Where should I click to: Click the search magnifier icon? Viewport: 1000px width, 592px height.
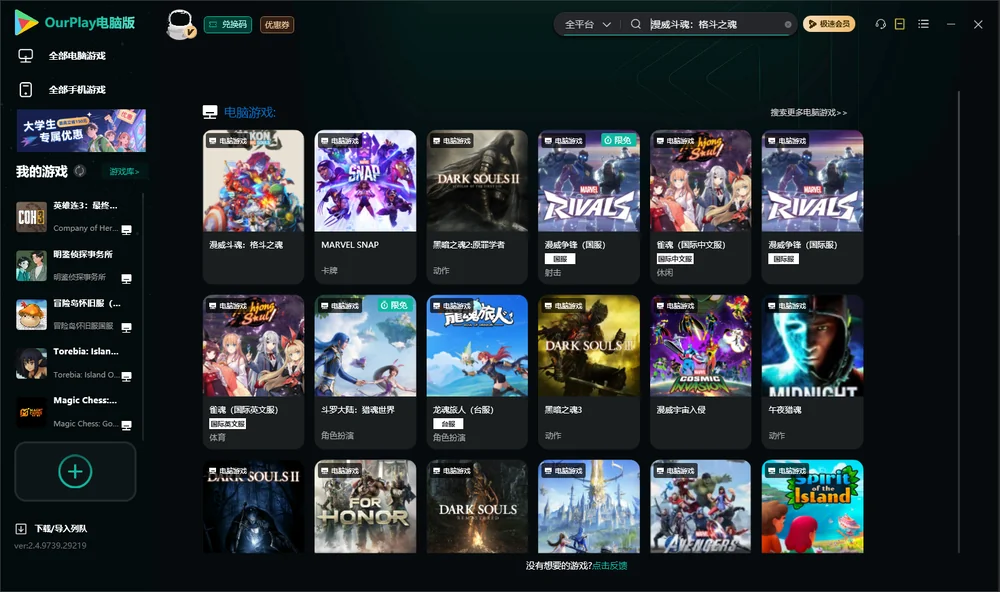point(635,24)
